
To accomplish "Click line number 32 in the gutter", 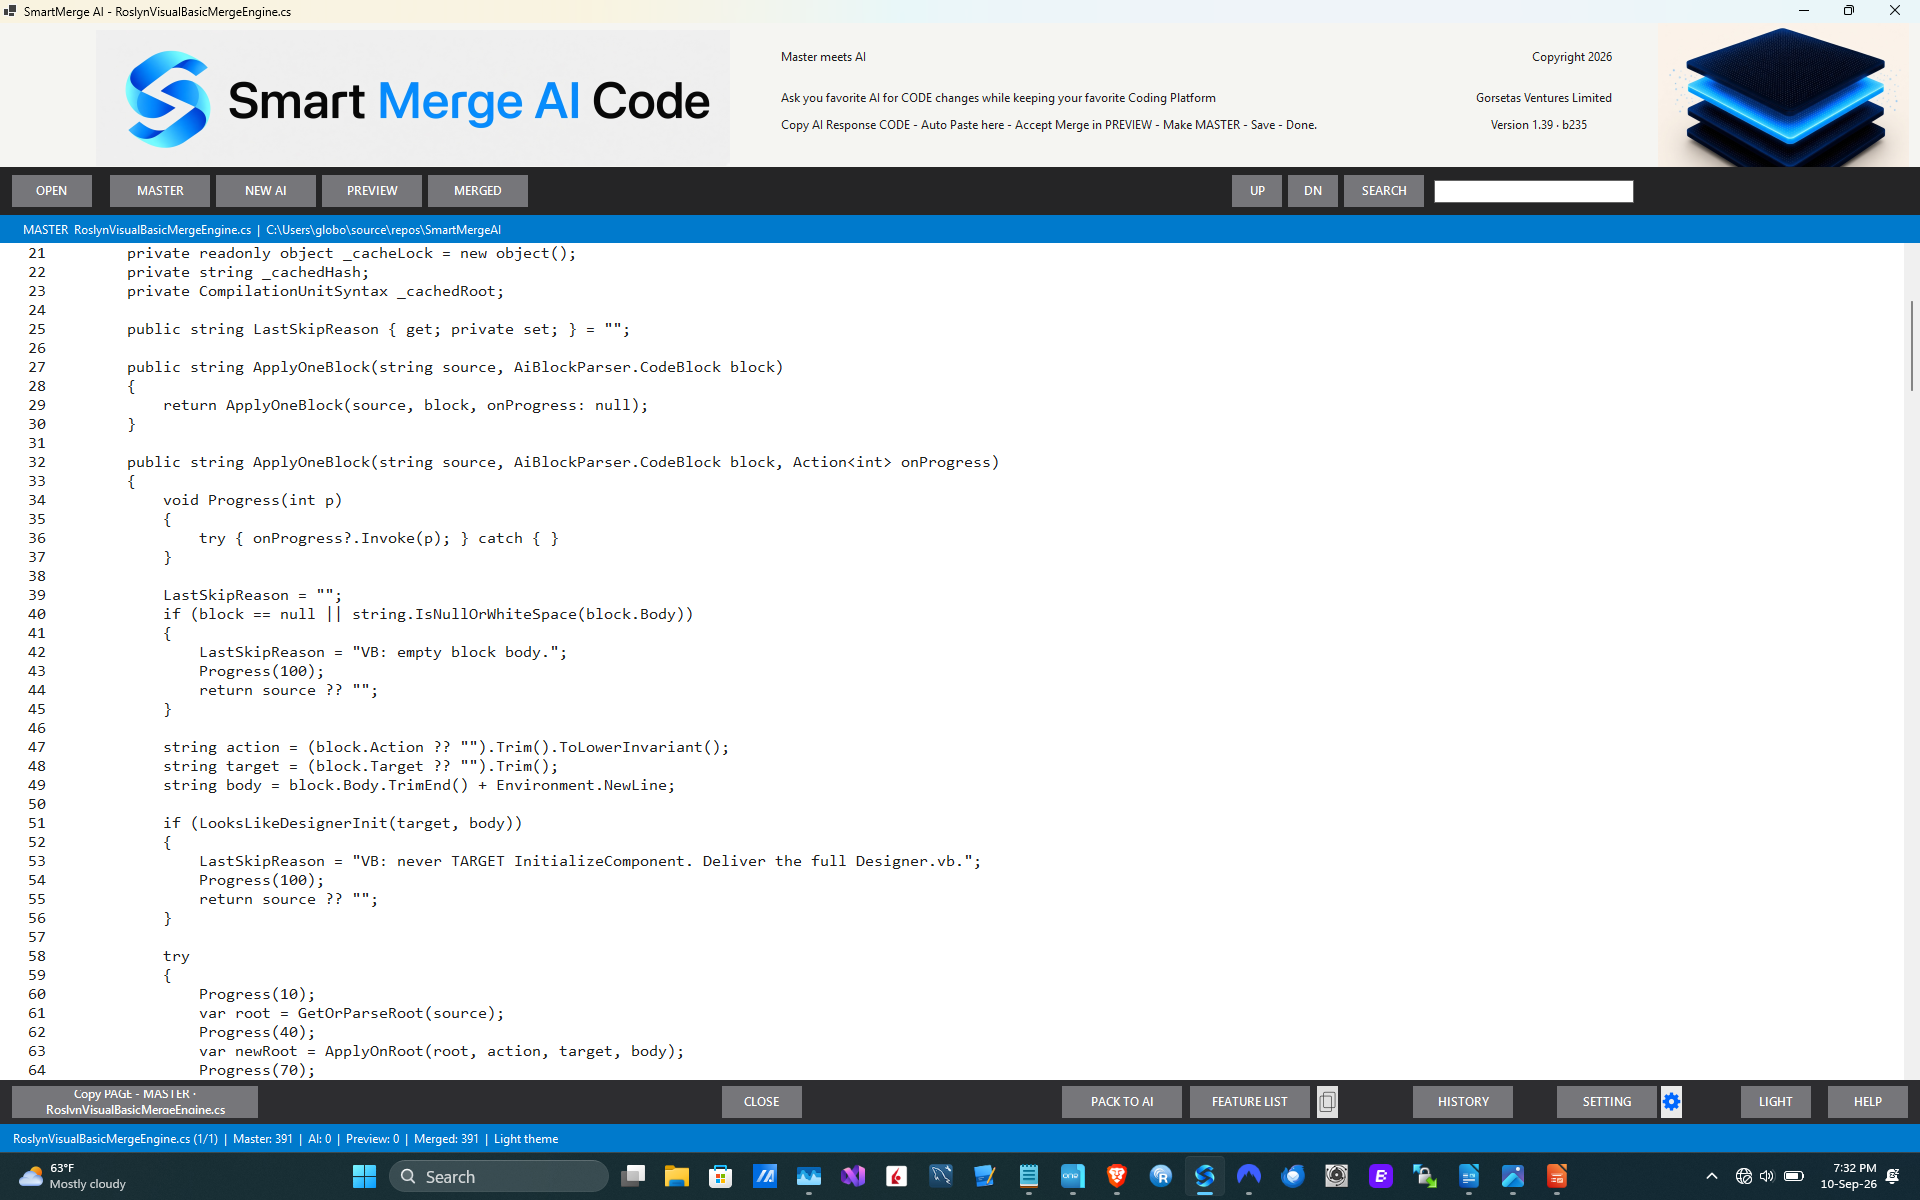I will coord(37,462).
